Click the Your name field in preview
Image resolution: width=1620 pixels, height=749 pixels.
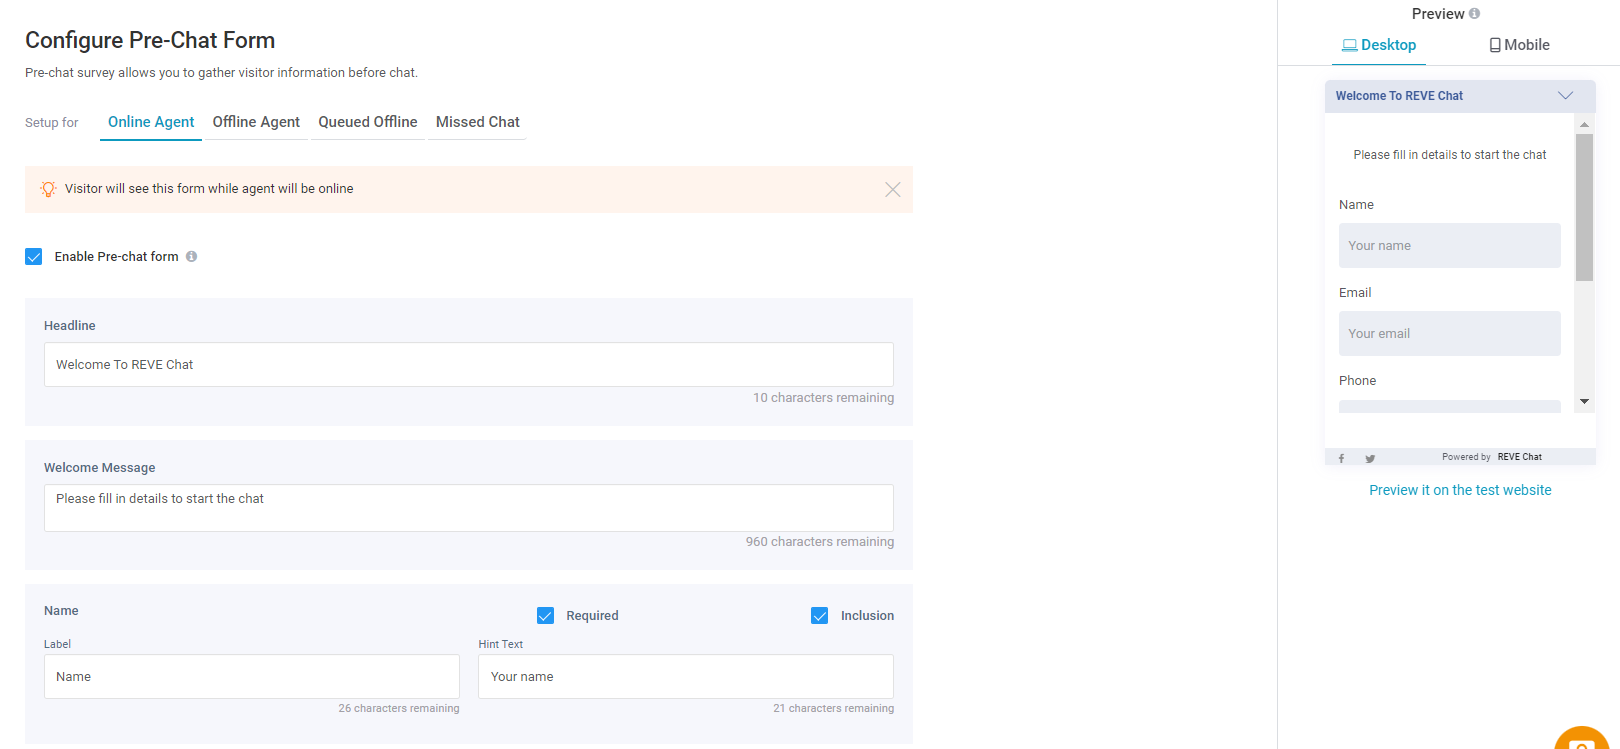(1450, 246)
